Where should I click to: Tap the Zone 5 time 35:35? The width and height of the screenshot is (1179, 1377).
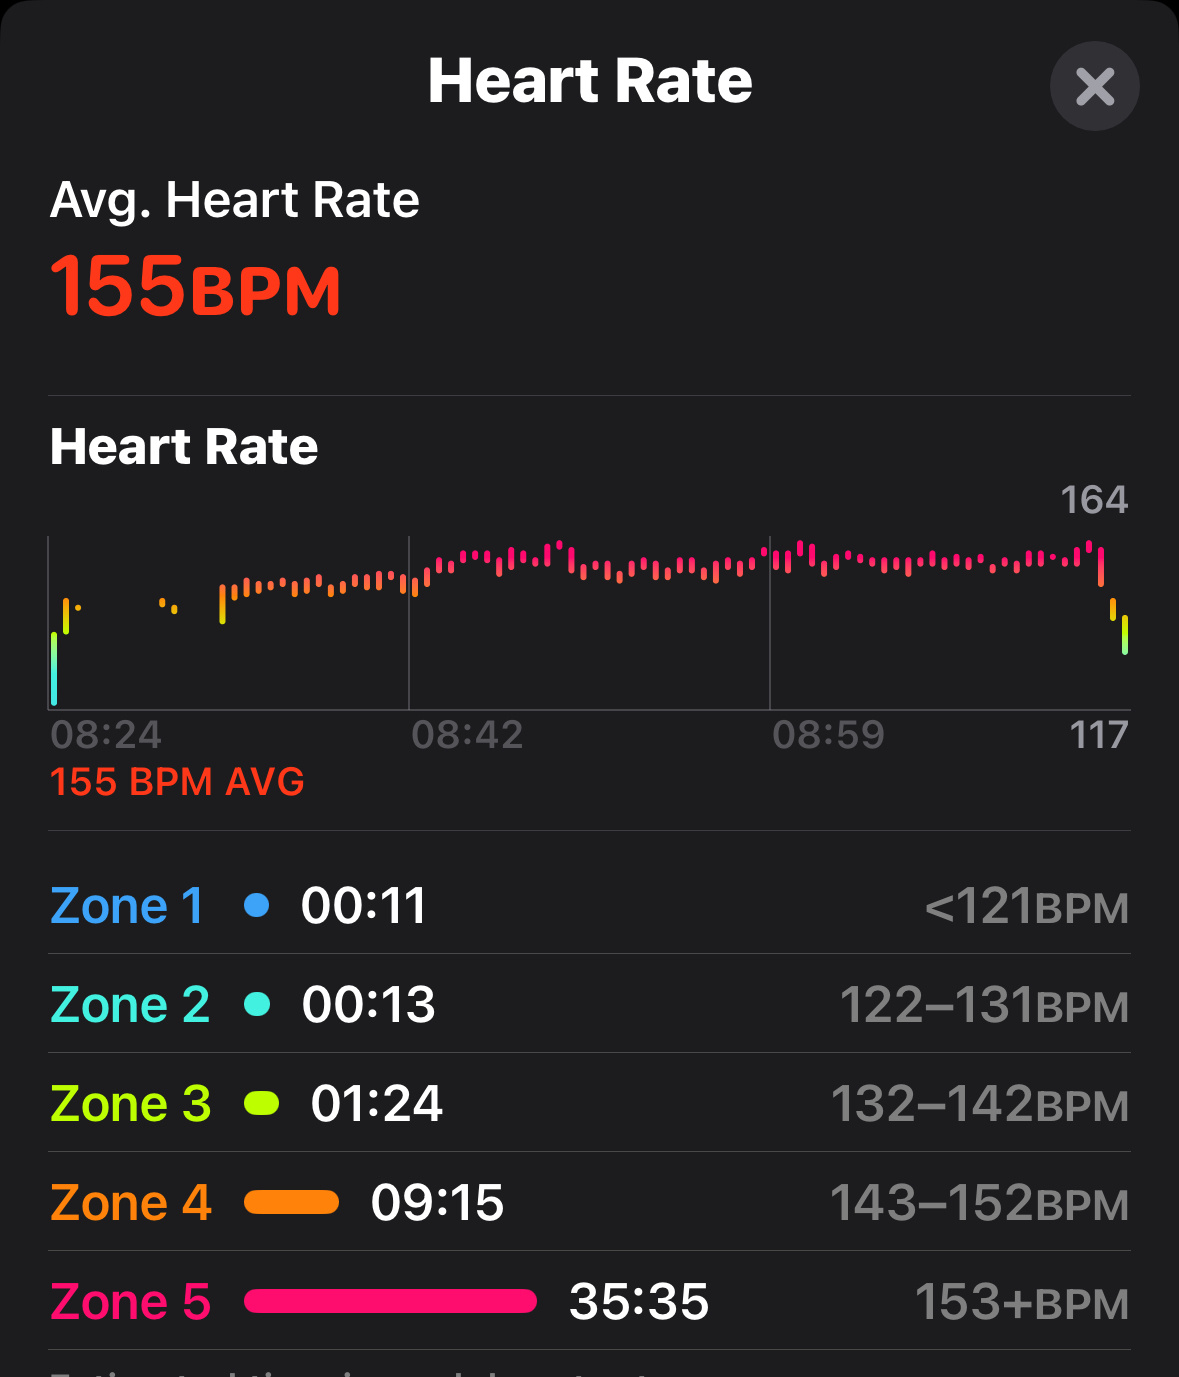click(x=639, y=1302)
